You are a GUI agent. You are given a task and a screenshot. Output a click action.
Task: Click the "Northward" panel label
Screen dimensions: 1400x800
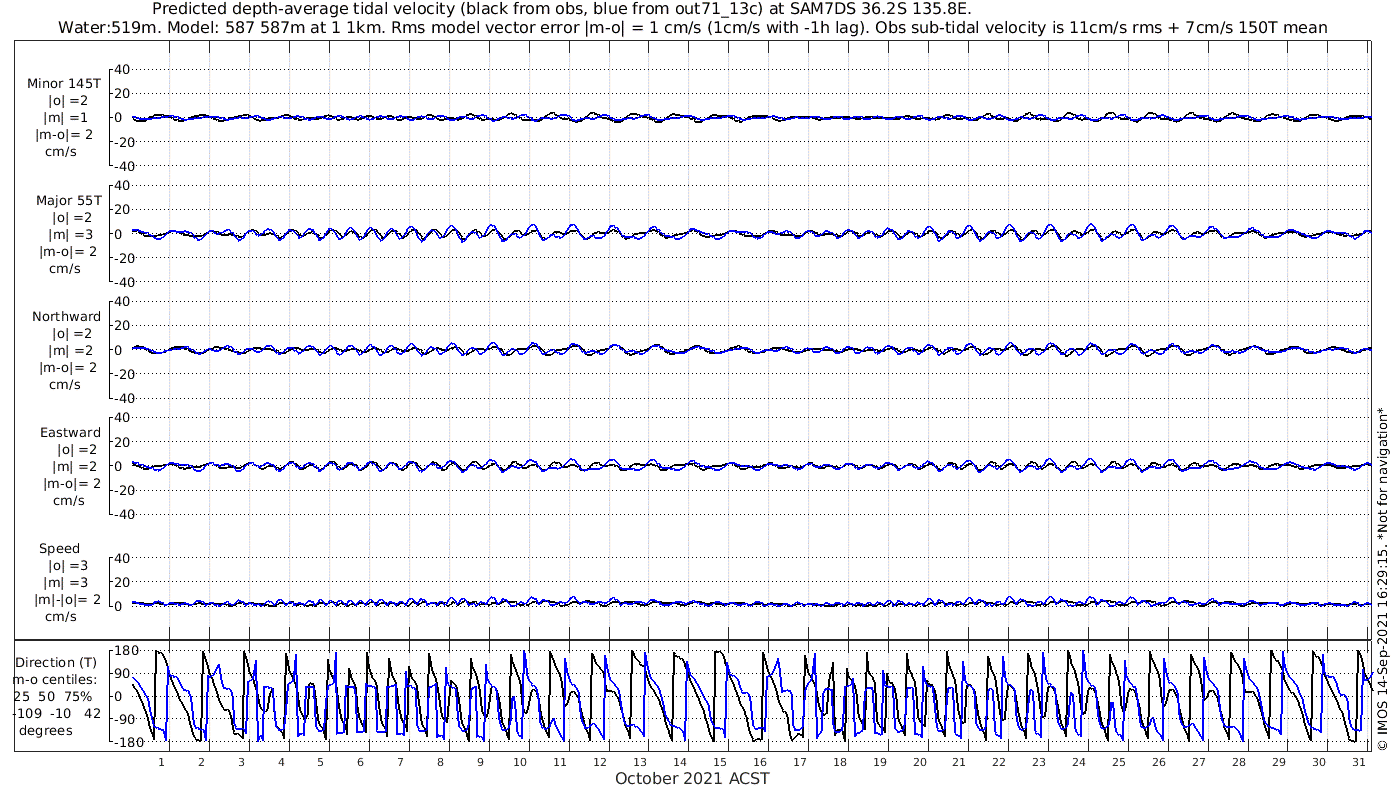point(67,316)
